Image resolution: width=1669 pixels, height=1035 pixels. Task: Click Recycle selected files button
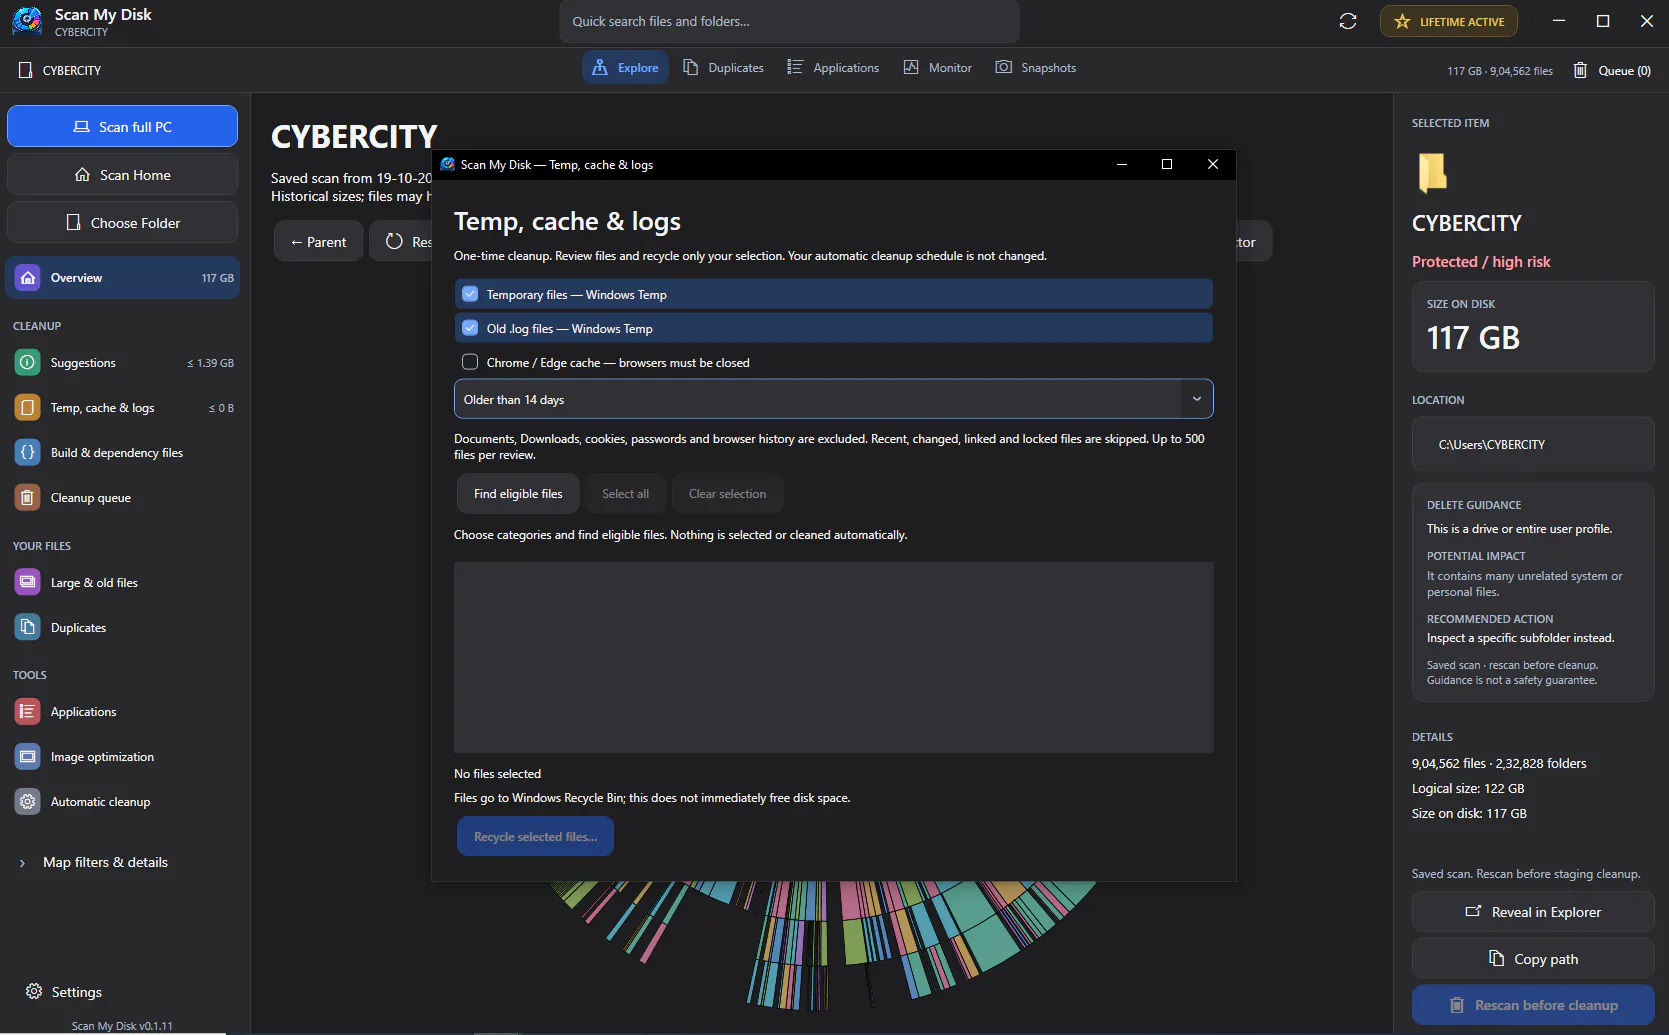535,837
